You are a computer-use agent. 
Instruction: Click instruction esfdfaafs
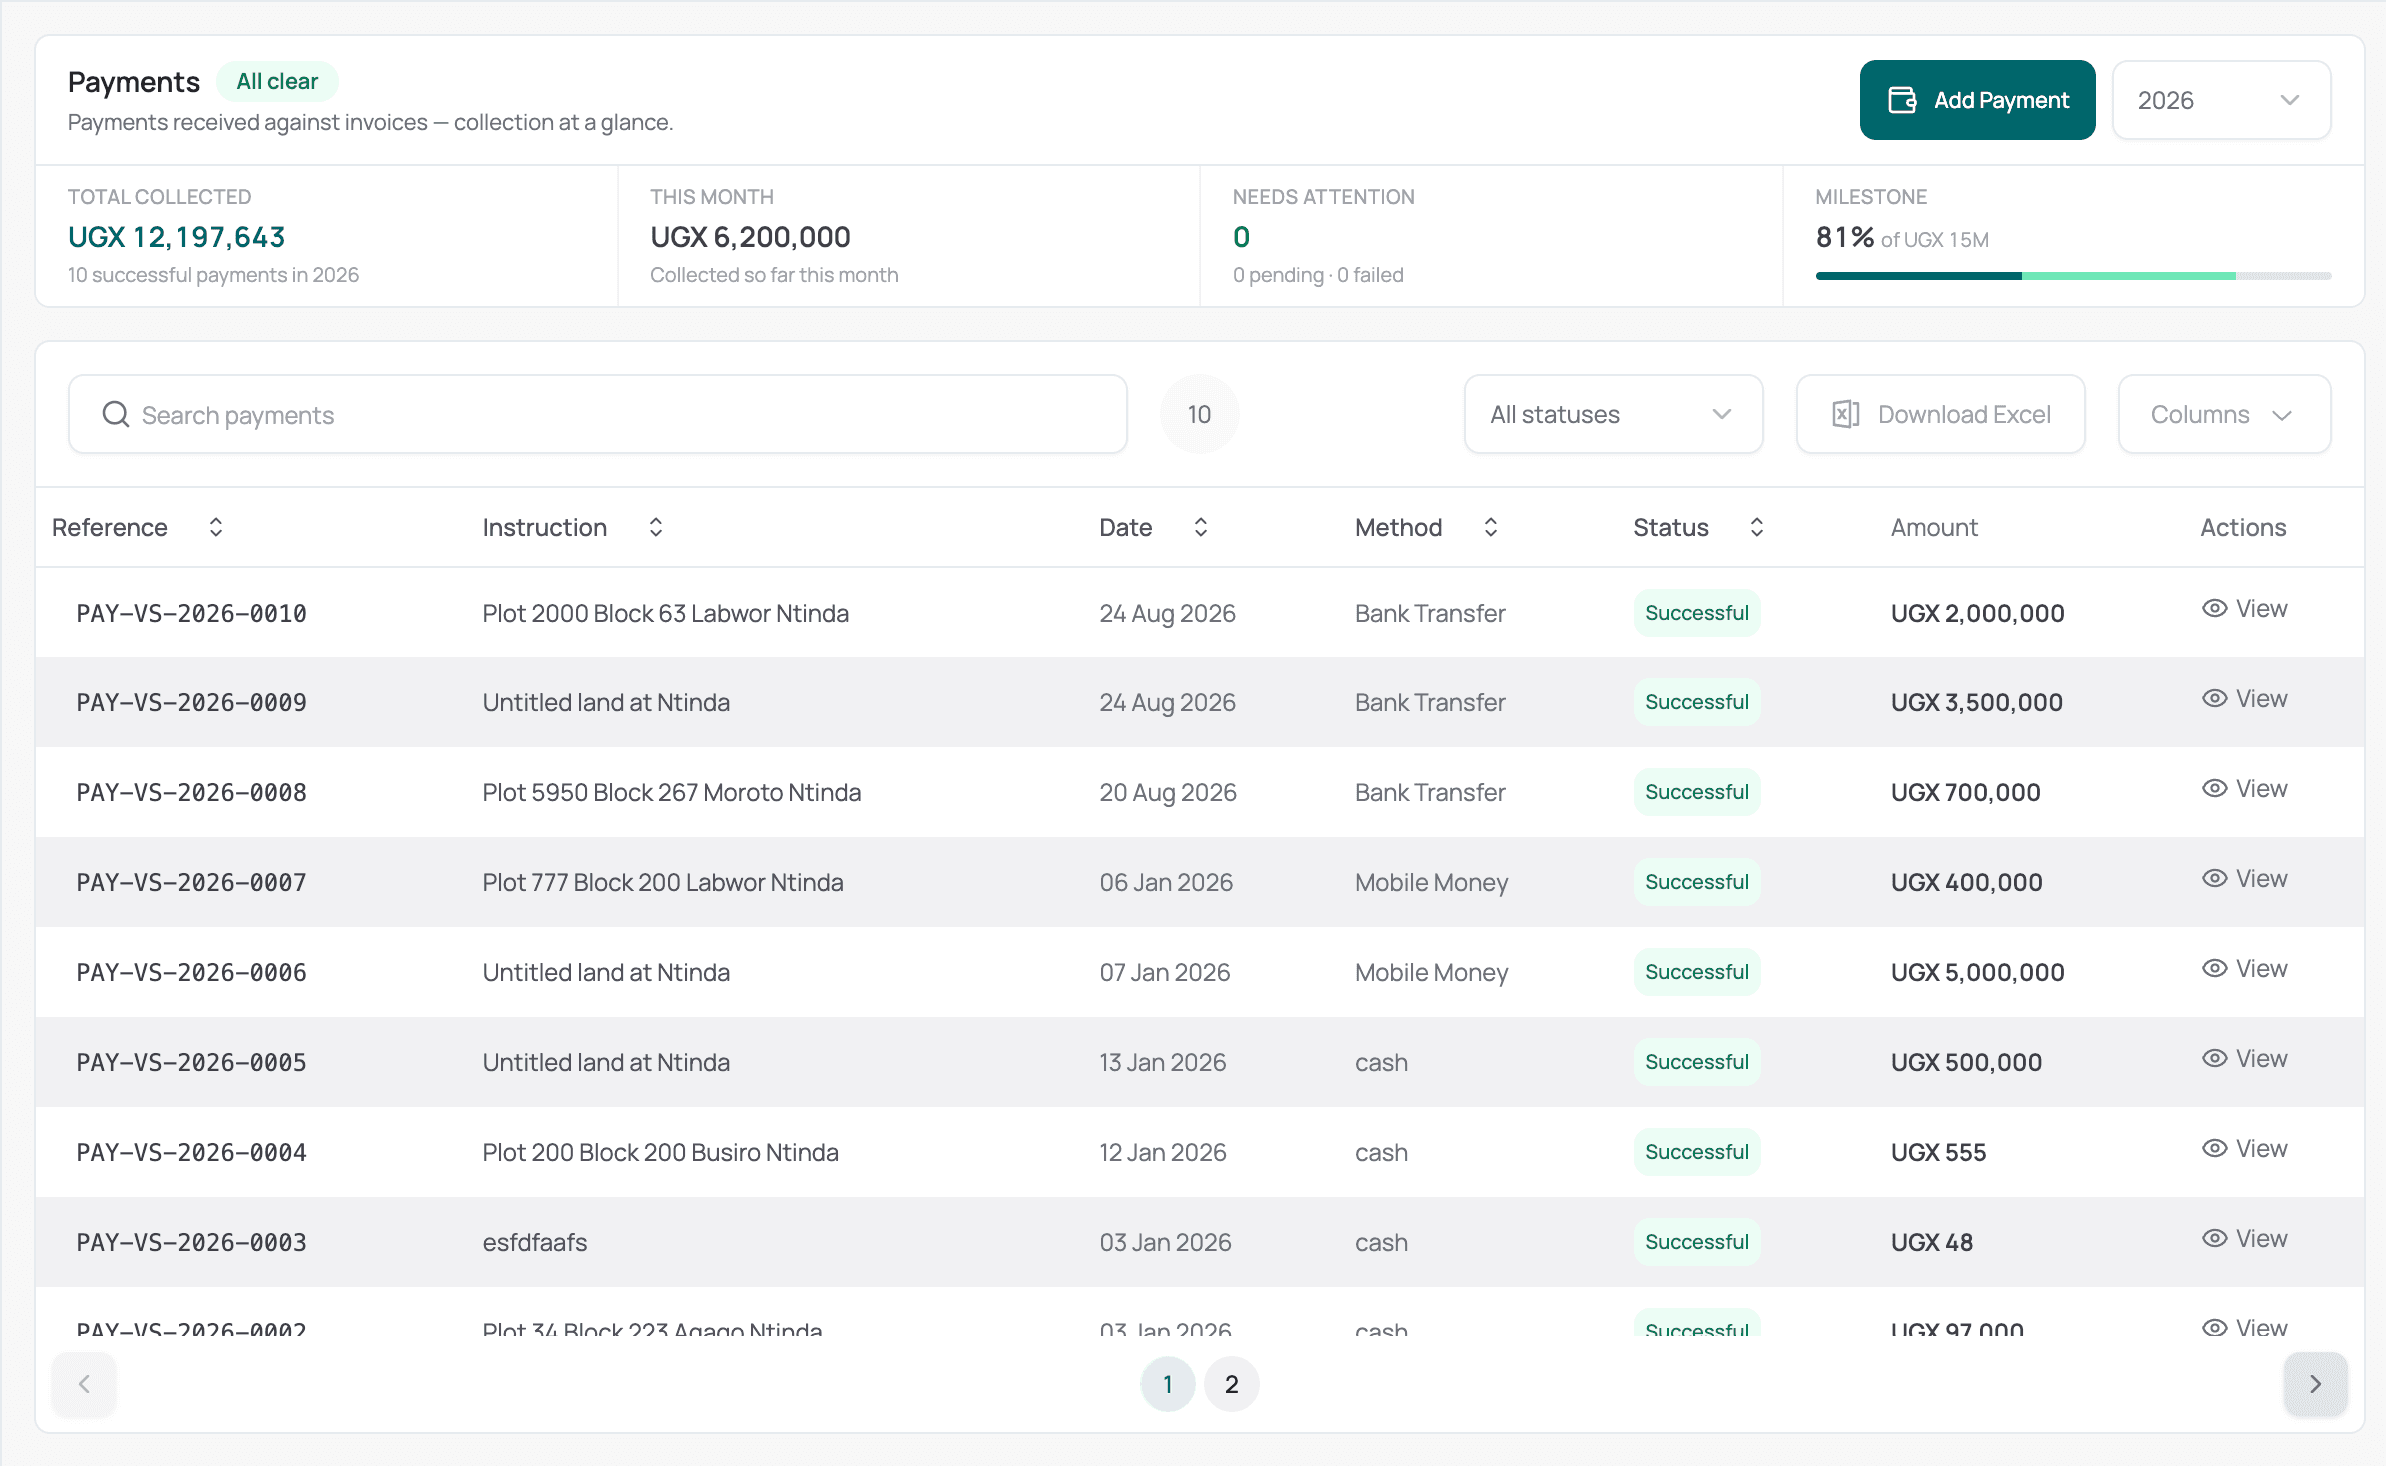click(534, 1242)
